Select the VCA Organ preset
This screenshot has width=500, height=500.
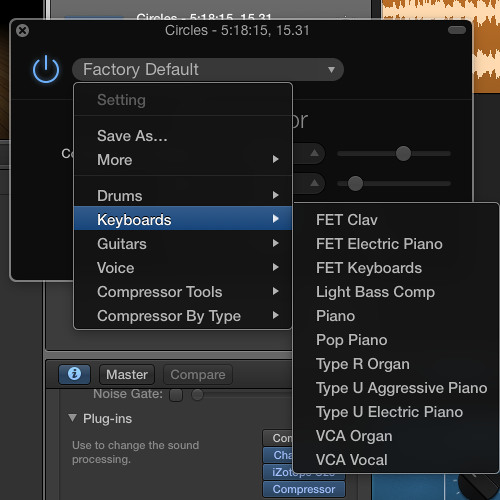coord(396,436)
